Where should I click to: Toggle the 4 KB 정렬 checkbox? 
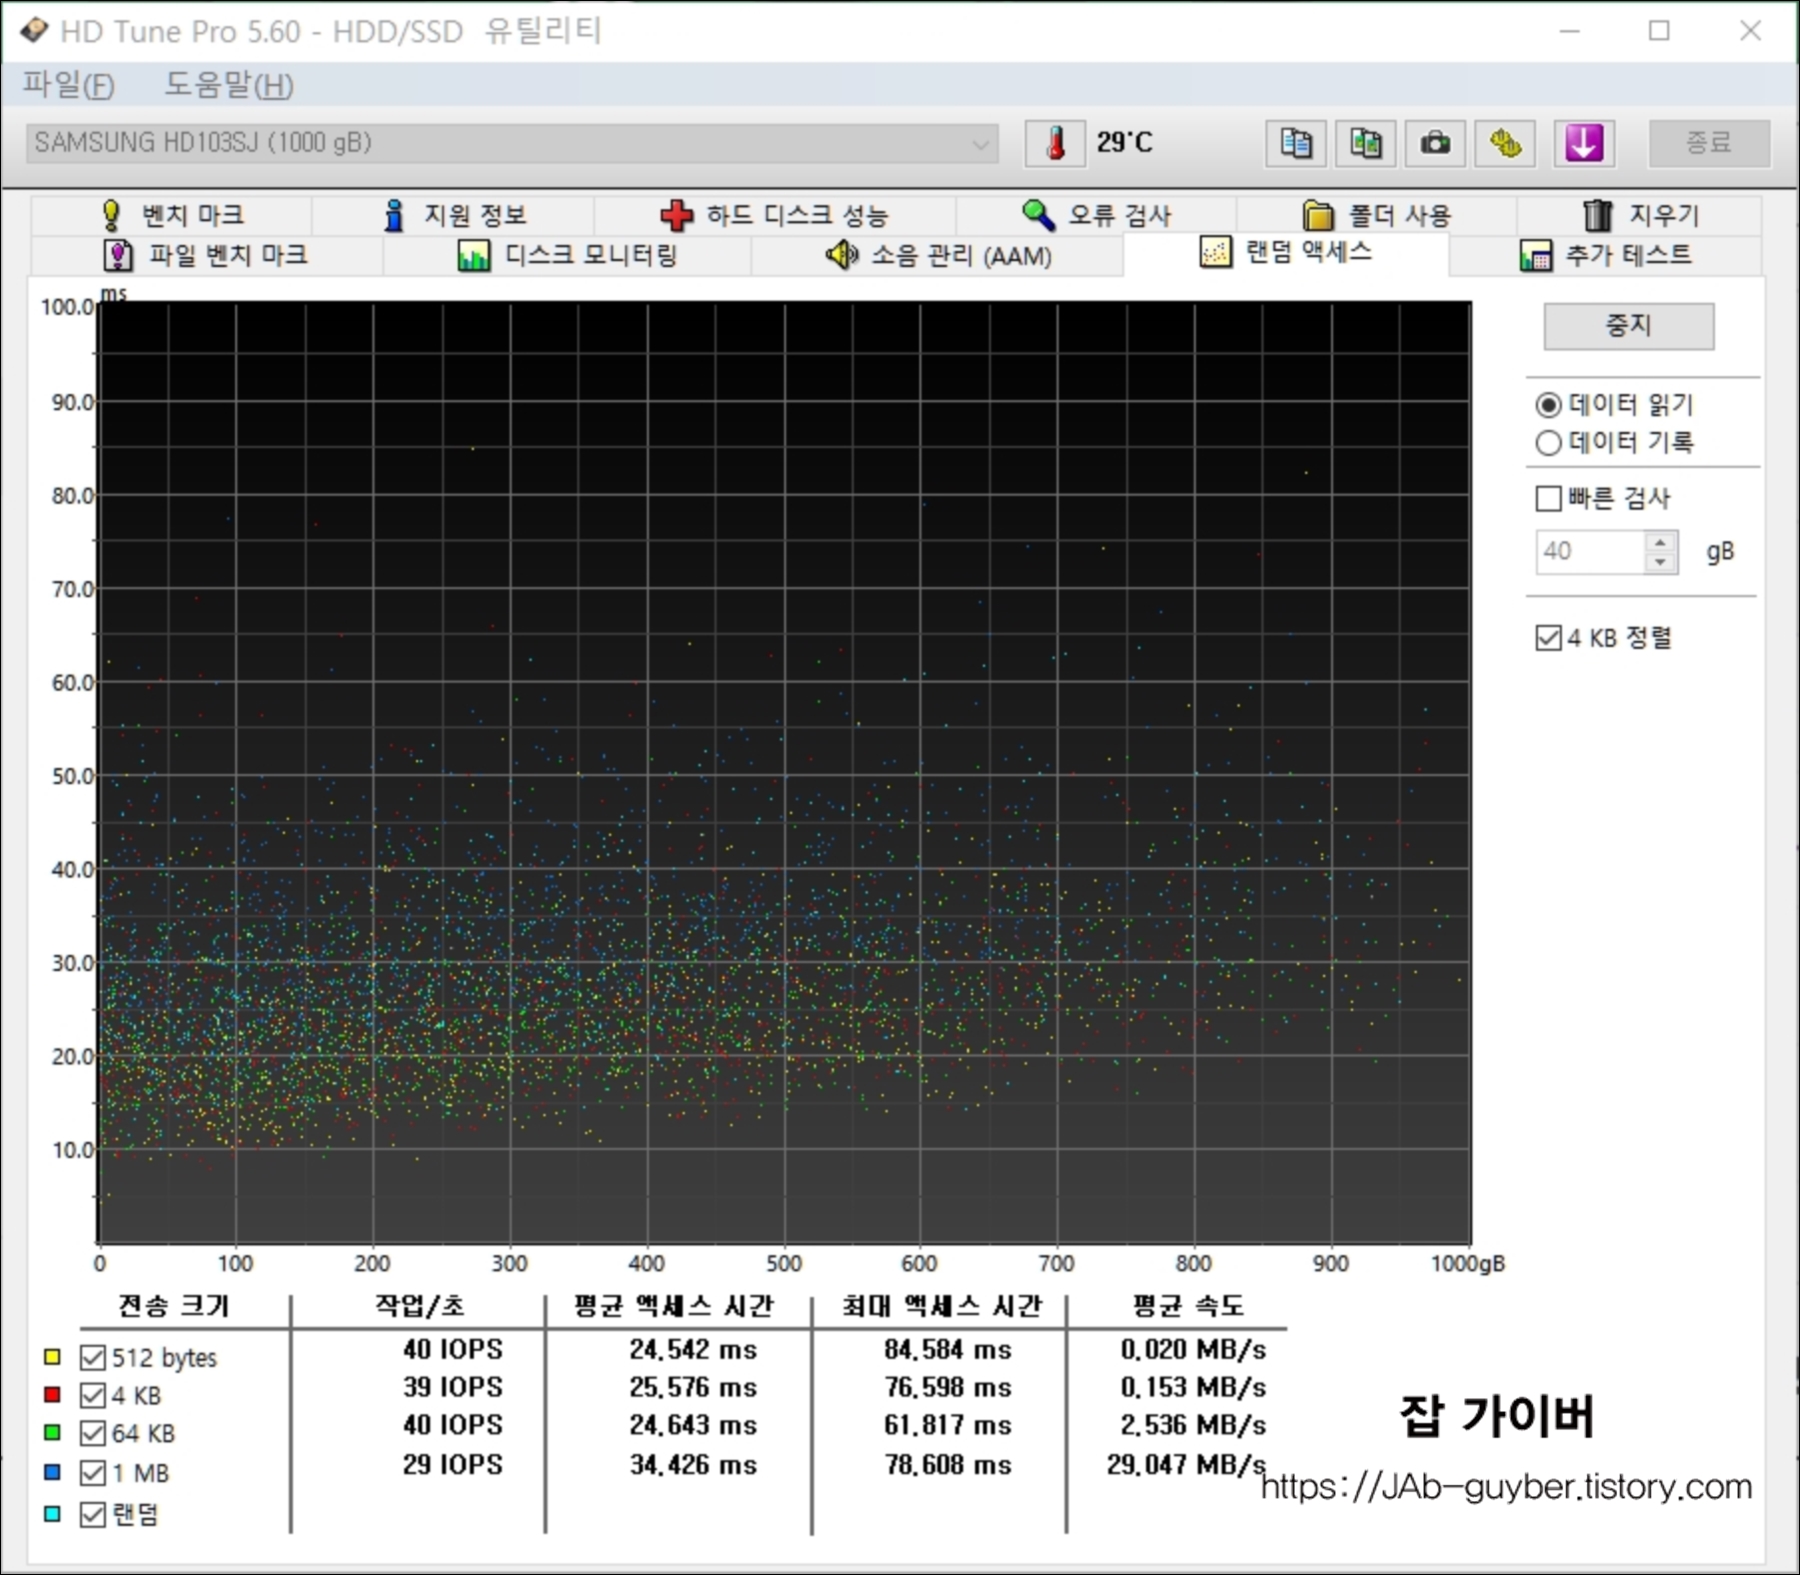tap(1548, 638)
